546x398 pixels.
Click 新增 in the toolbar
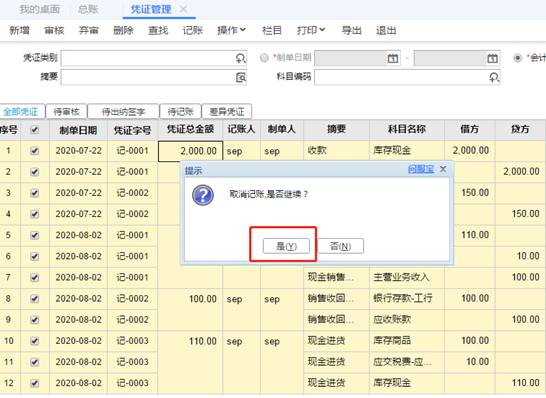coord(20,30)
